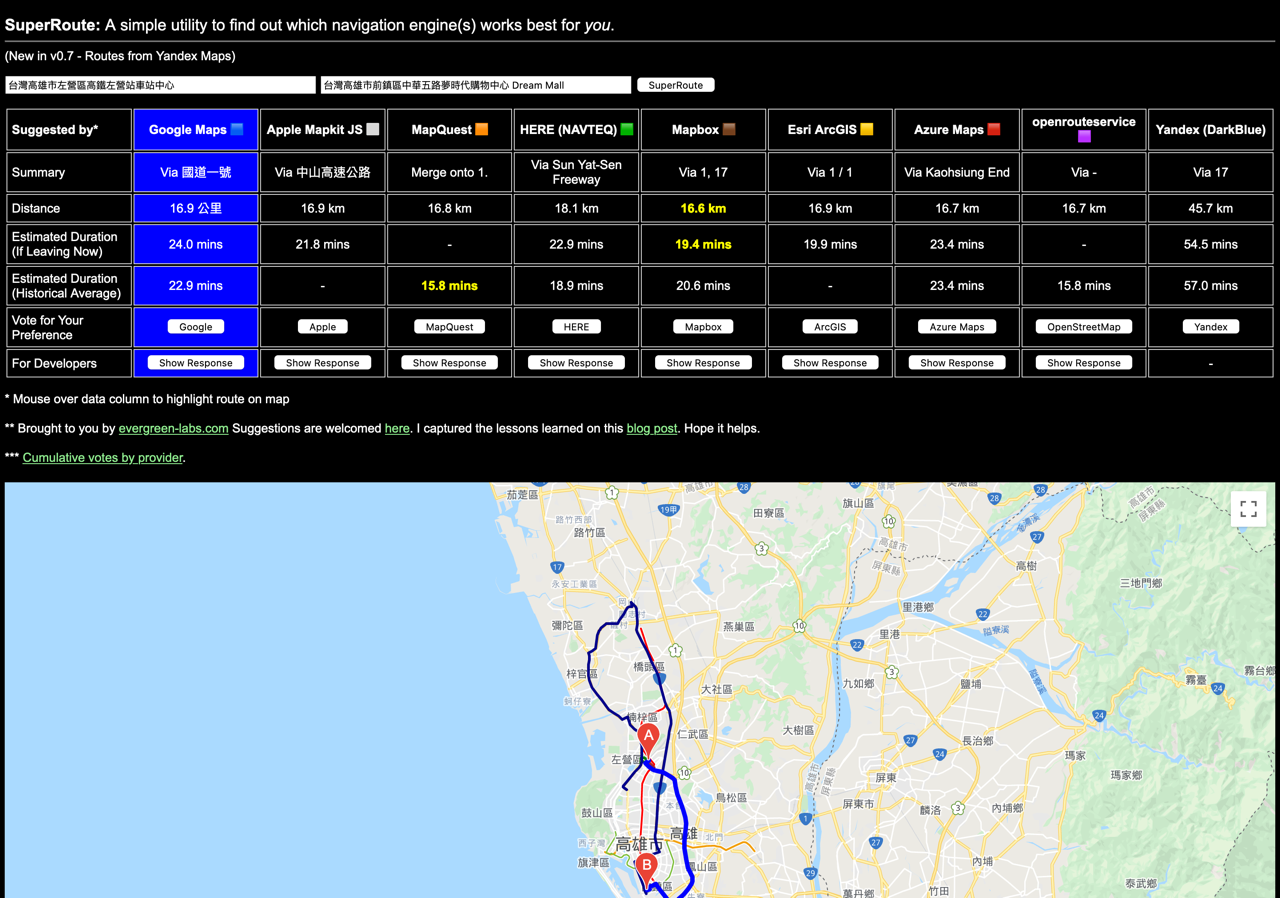This screenshot has height=898, width=1280.
Task: Click the '54.5 mins' Yandex duration cell
Action: pos(1211,244)
